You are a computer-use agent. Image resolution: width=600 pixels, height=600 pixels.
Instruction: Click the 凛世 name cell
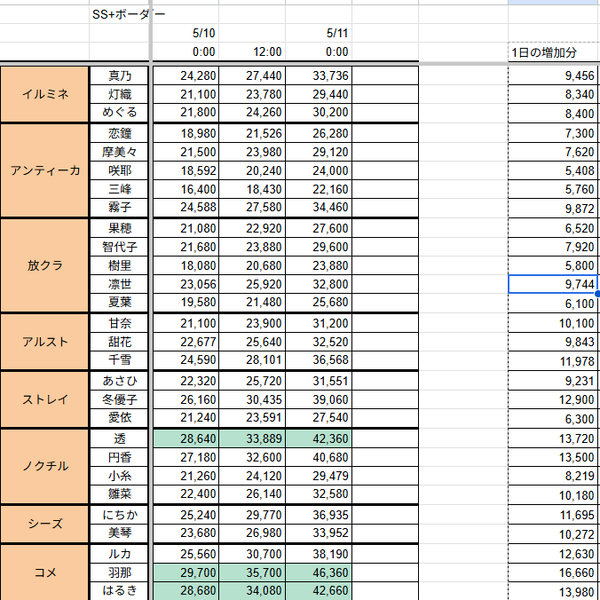(119, 284)
